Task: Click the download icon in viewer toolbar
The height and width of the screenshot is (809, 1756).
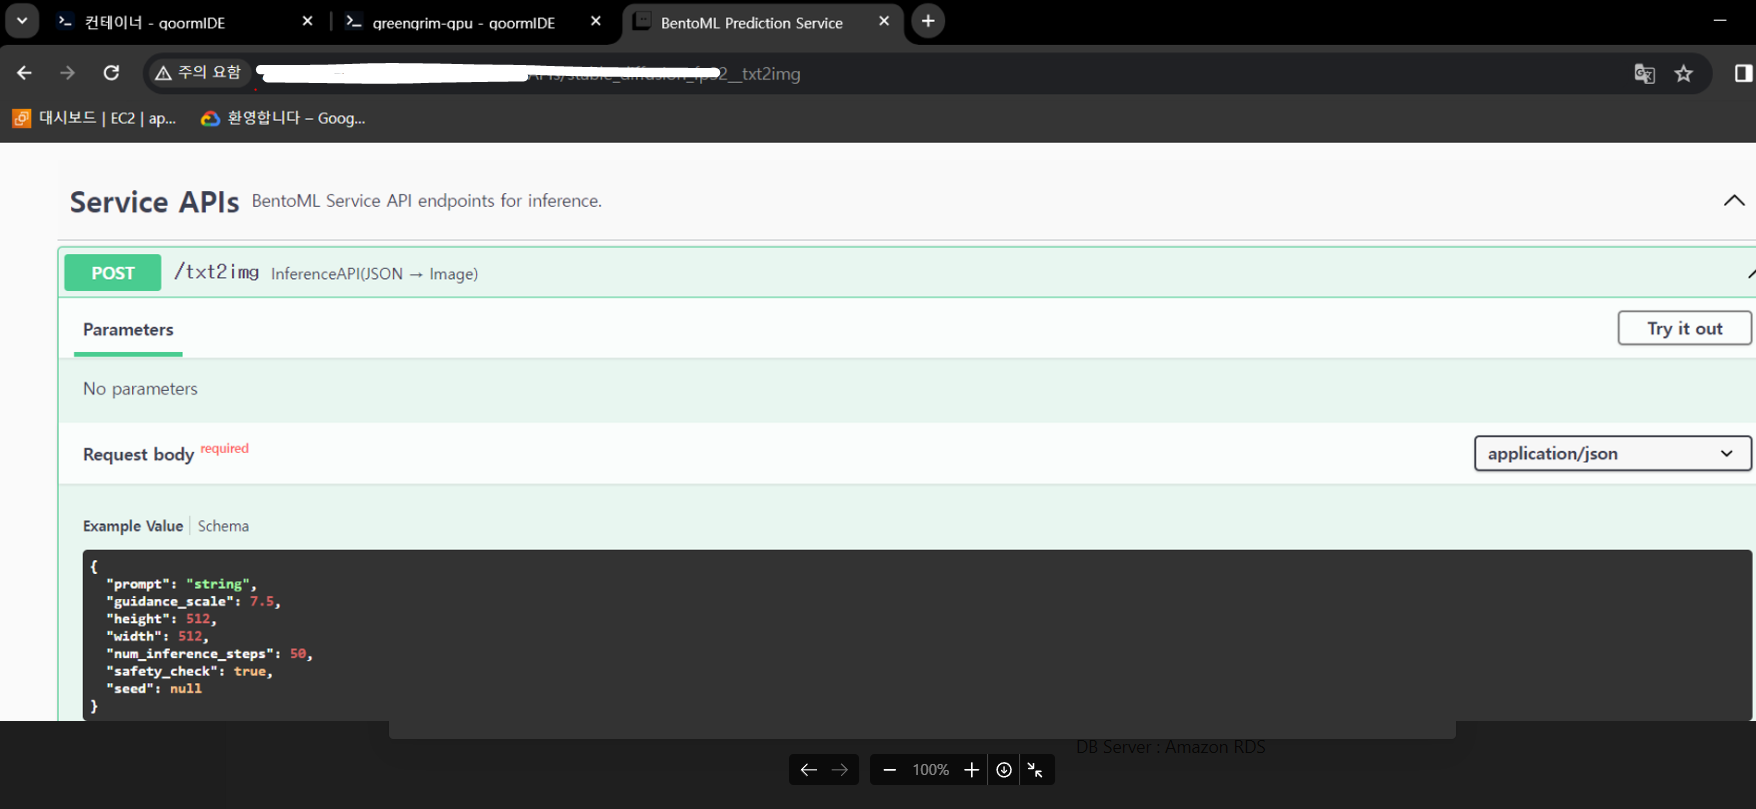Action: pos(1004,770)
